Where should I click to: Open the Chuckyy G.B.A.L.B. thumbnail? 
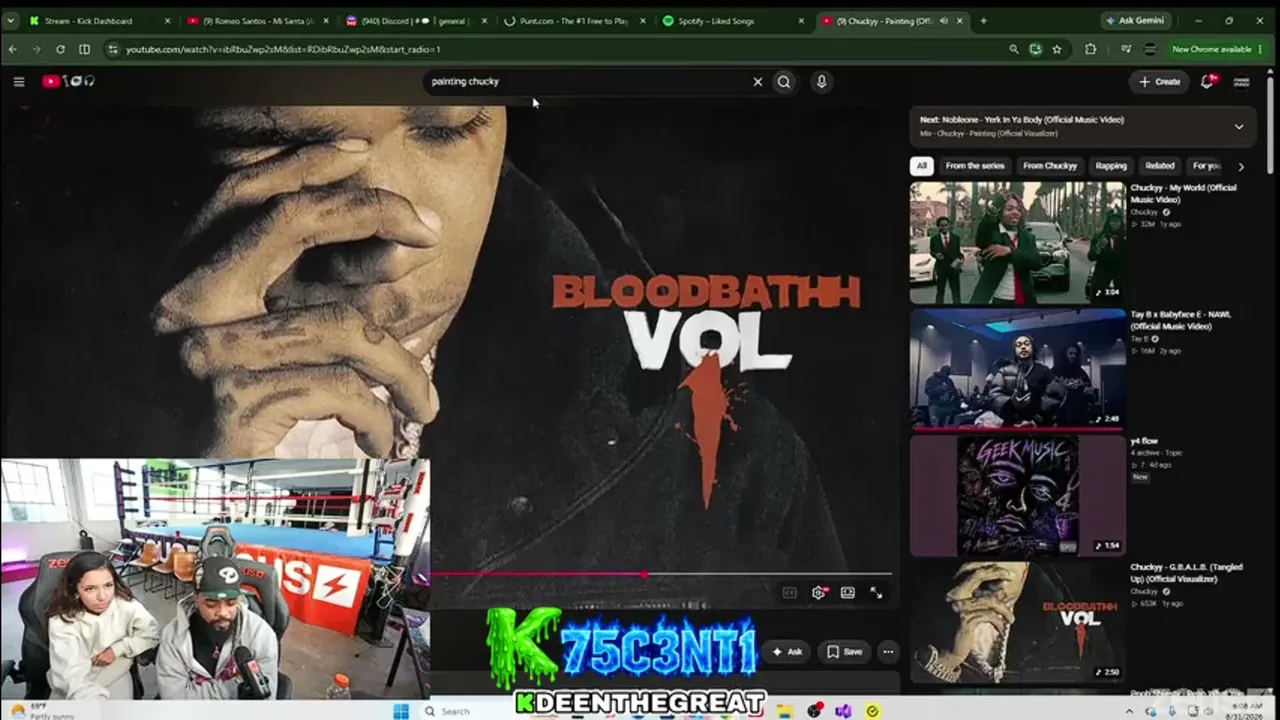click(1017, 622)
